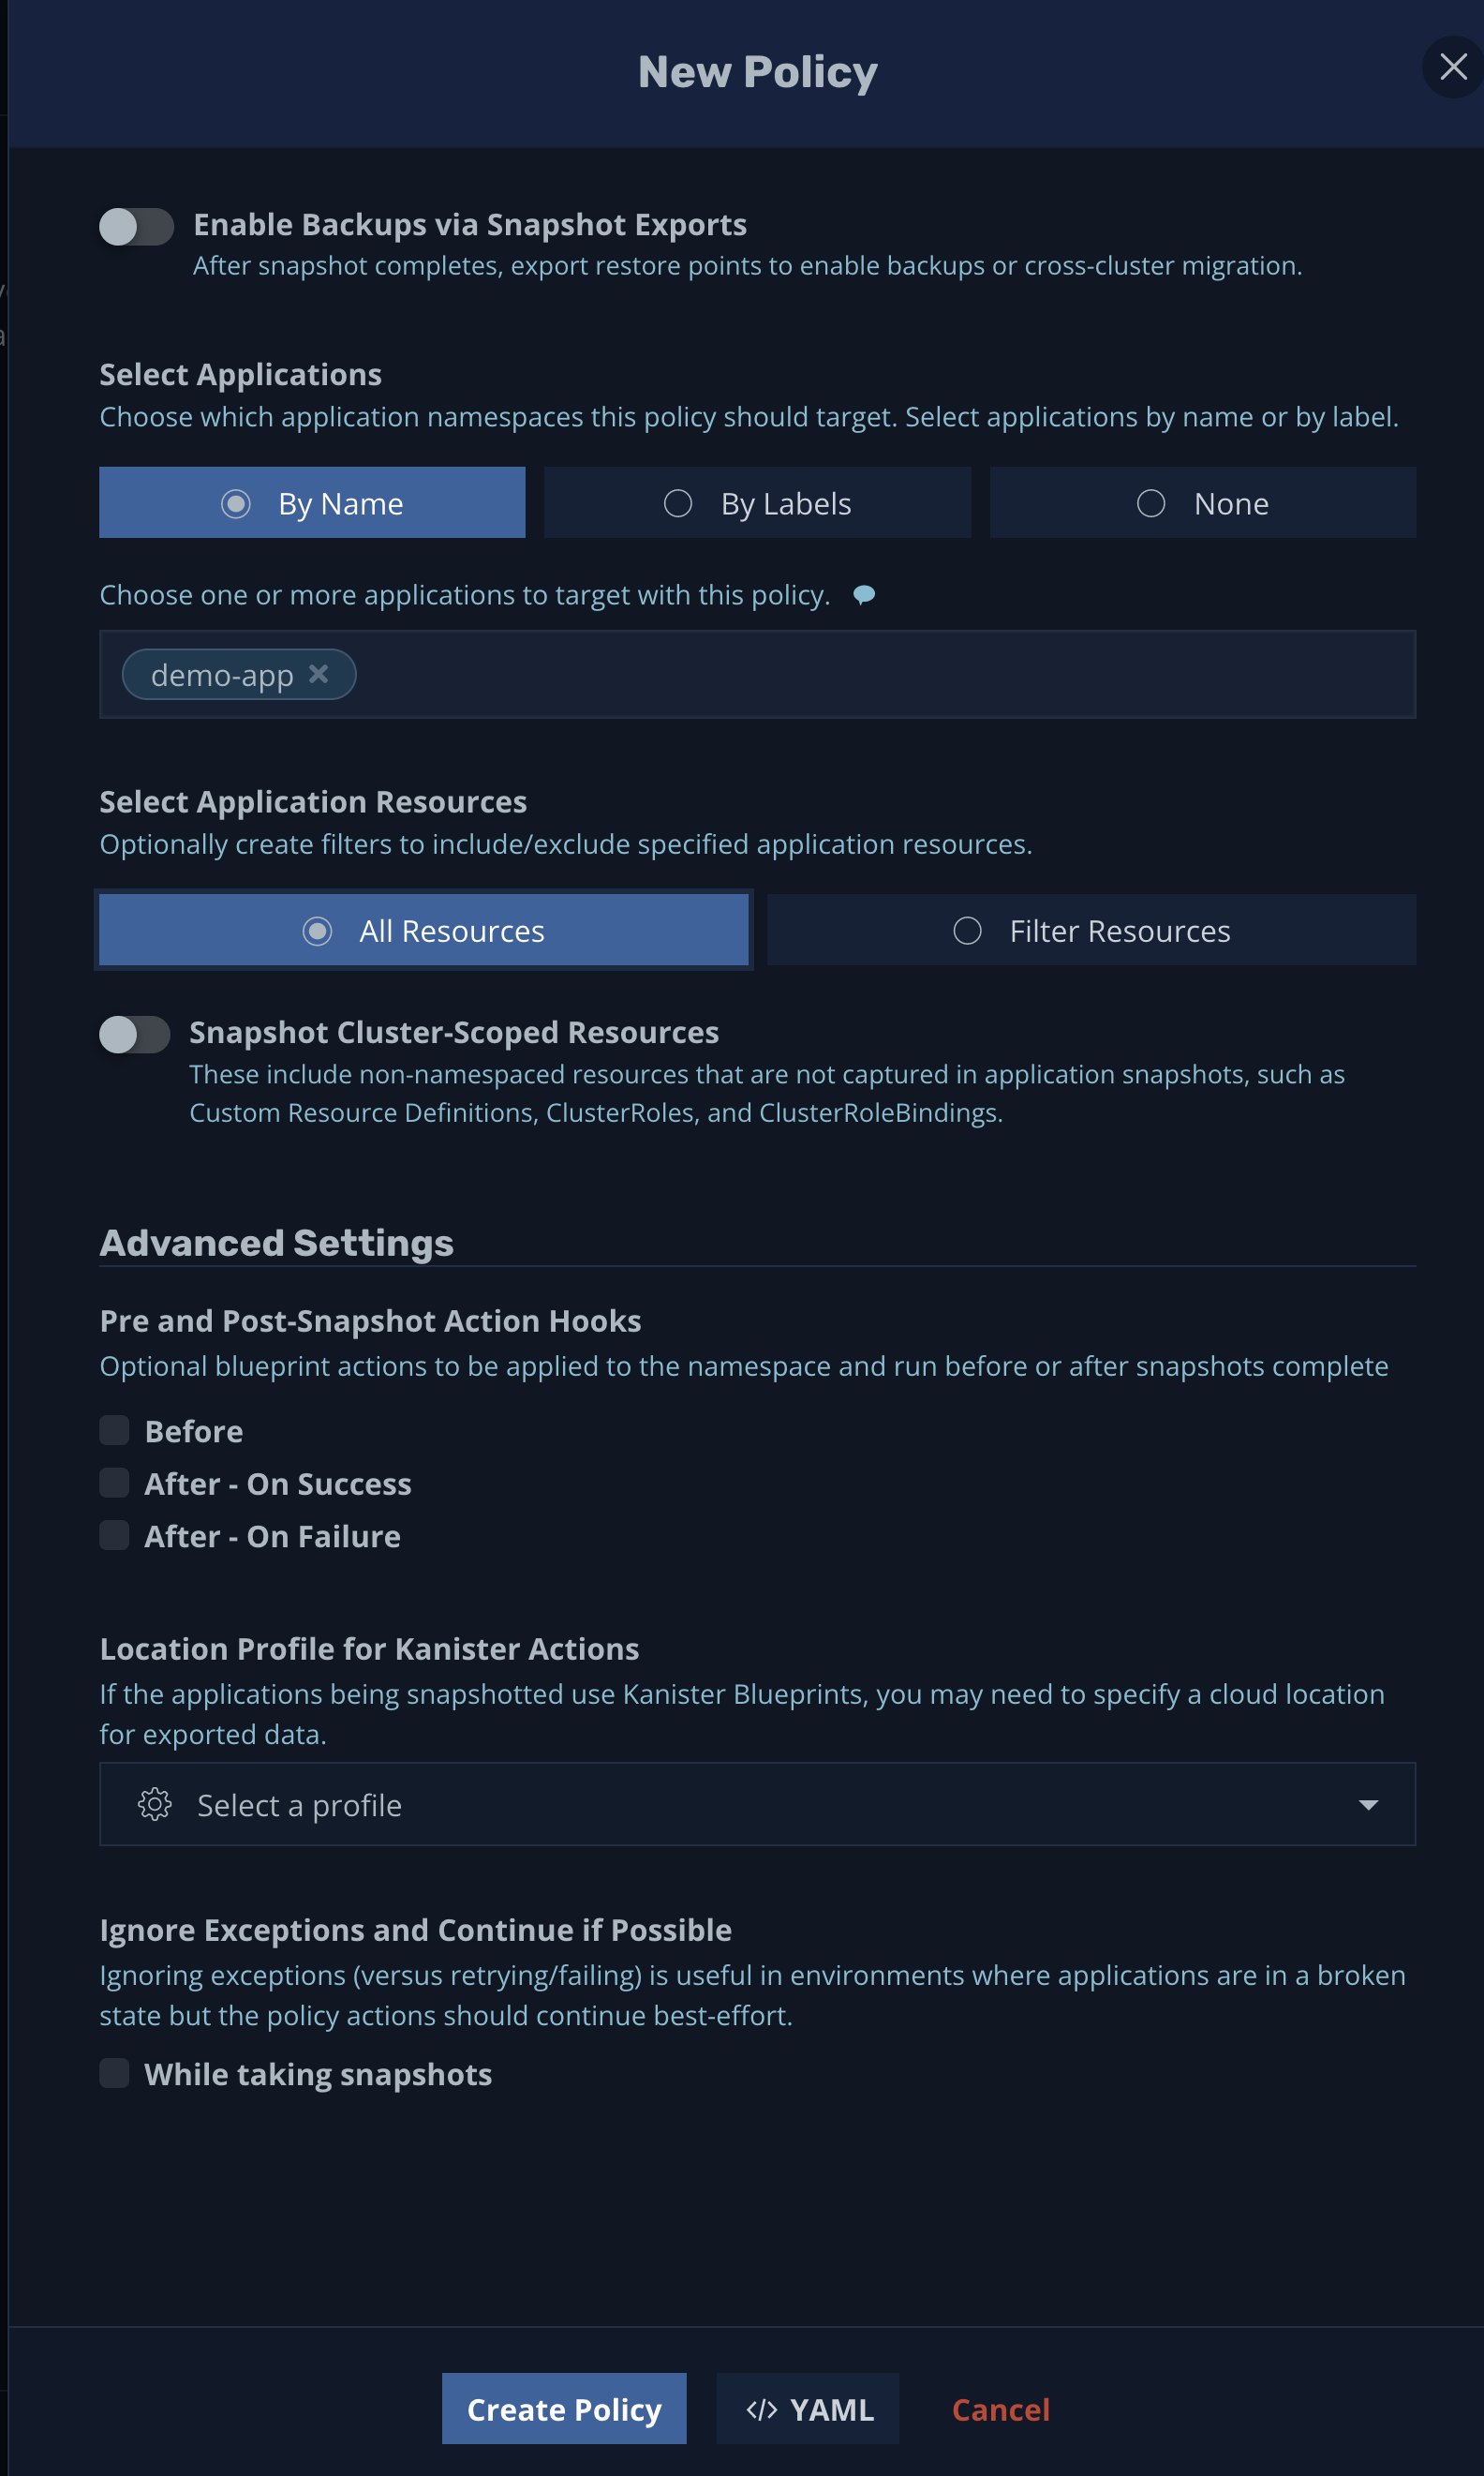Check After - On Success hook
This screenshot has height=2476, width=1484.
[114, 1484]
